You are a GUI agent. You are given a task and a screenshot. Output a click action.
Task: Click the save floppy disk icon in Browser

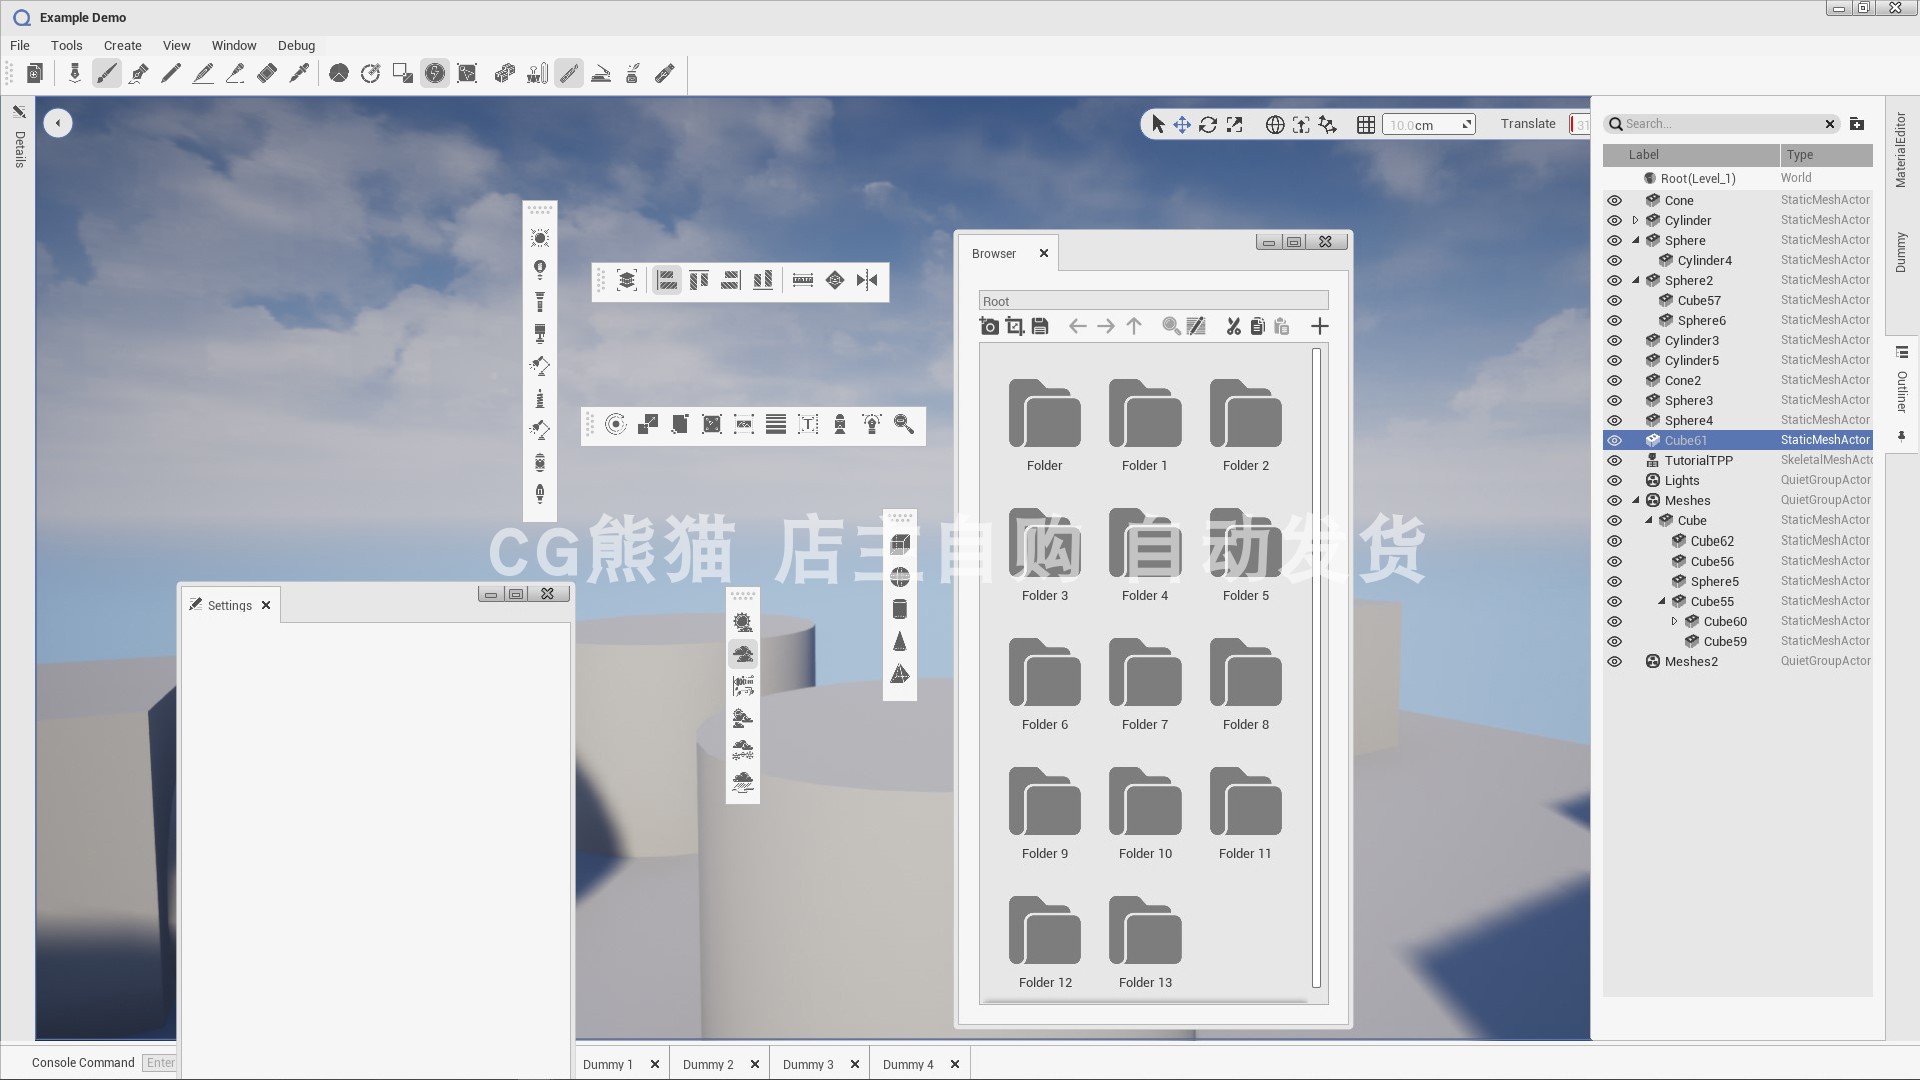click(1040, 326)
